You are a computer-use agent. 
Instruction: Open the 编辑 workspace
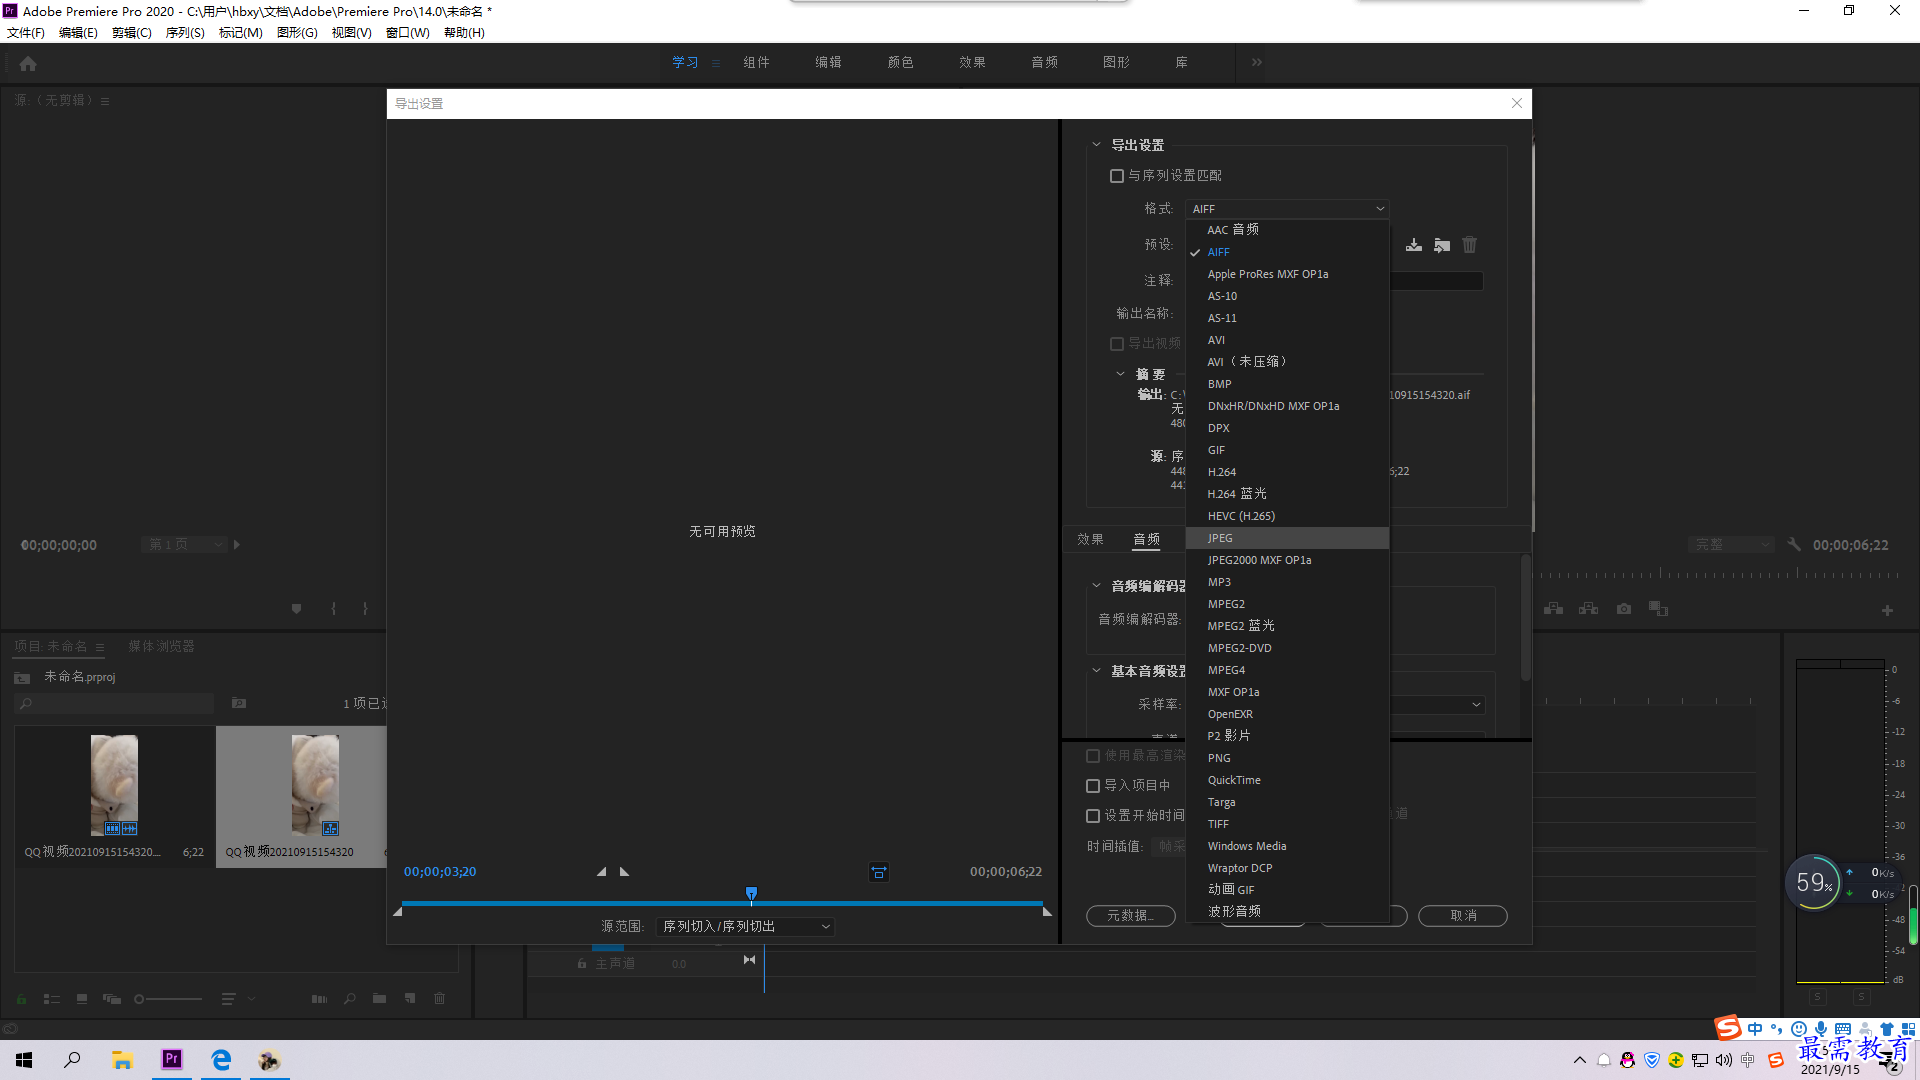pyautogui.click(x=829, y=62)
